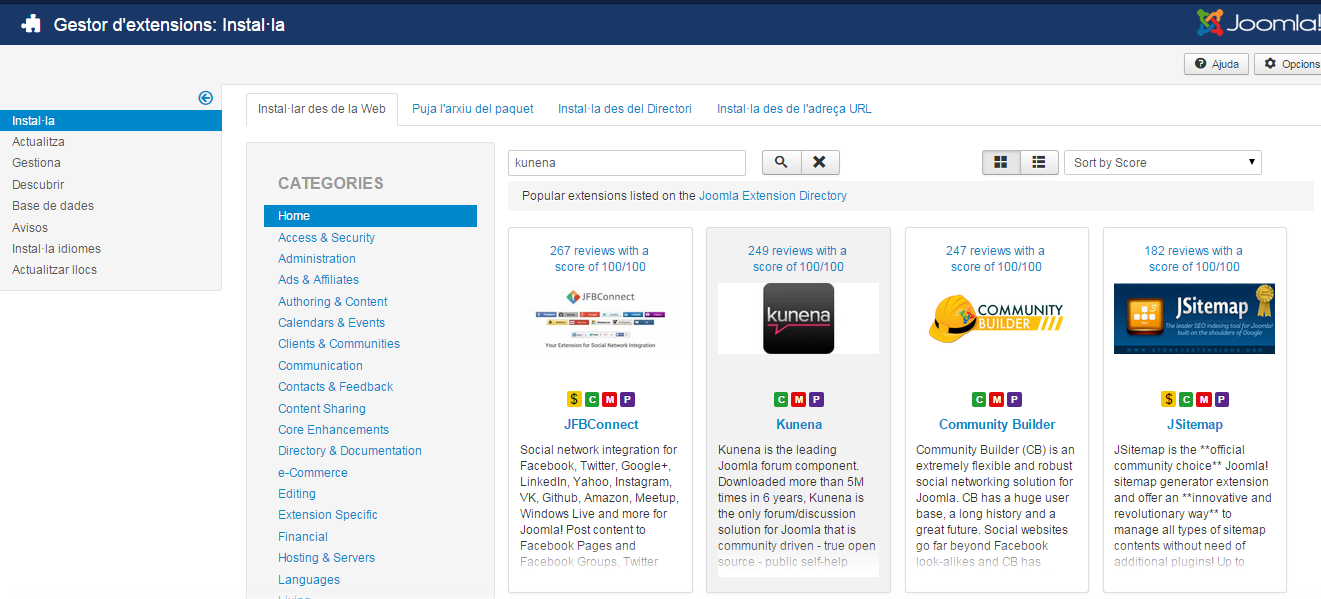1321x599 pixels.
Task: Open the 'Puja l'arxiu del paquet' tab
Action: tap(472, 109)
